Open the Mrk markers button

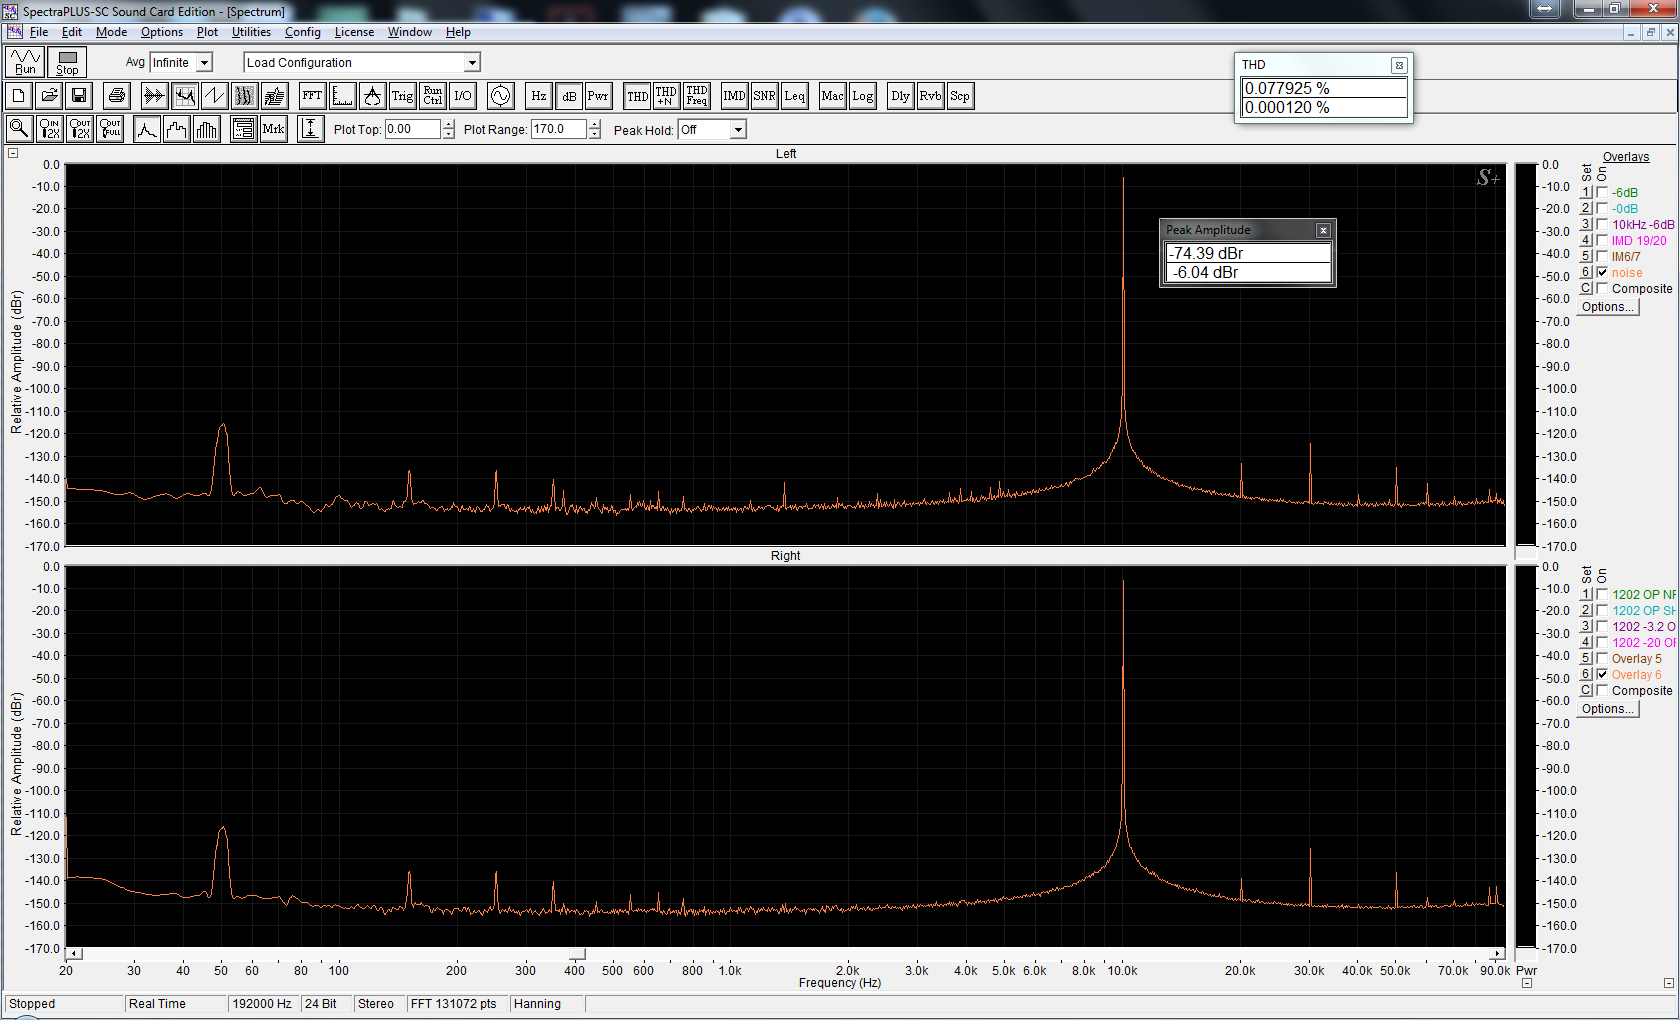coord(273,129)
